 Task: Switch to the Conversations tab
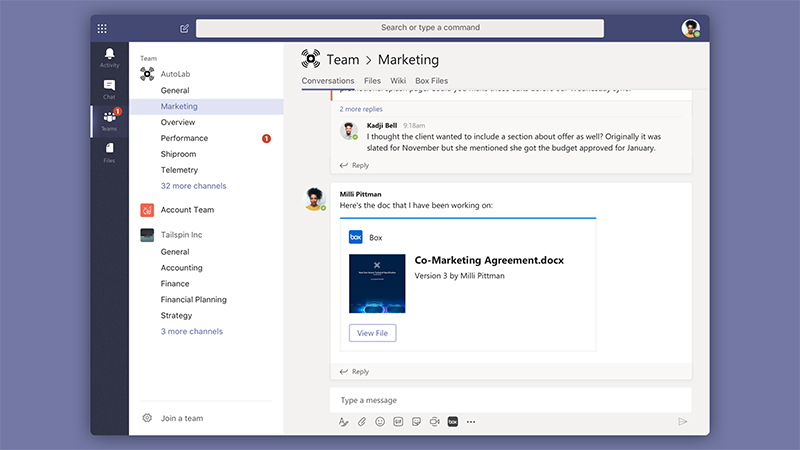click(x=328, y=81)
